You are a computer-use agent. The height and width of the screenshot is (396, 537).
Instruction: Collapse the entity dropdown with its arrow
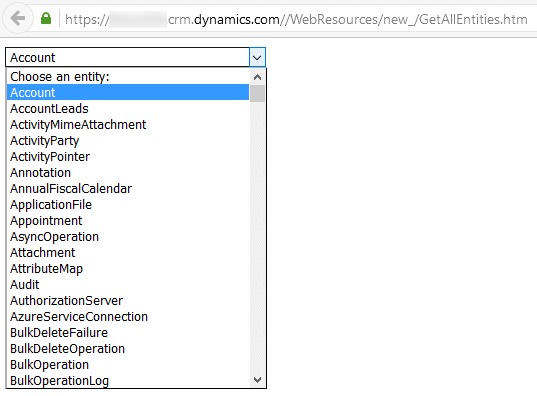(x=257, y=57)
